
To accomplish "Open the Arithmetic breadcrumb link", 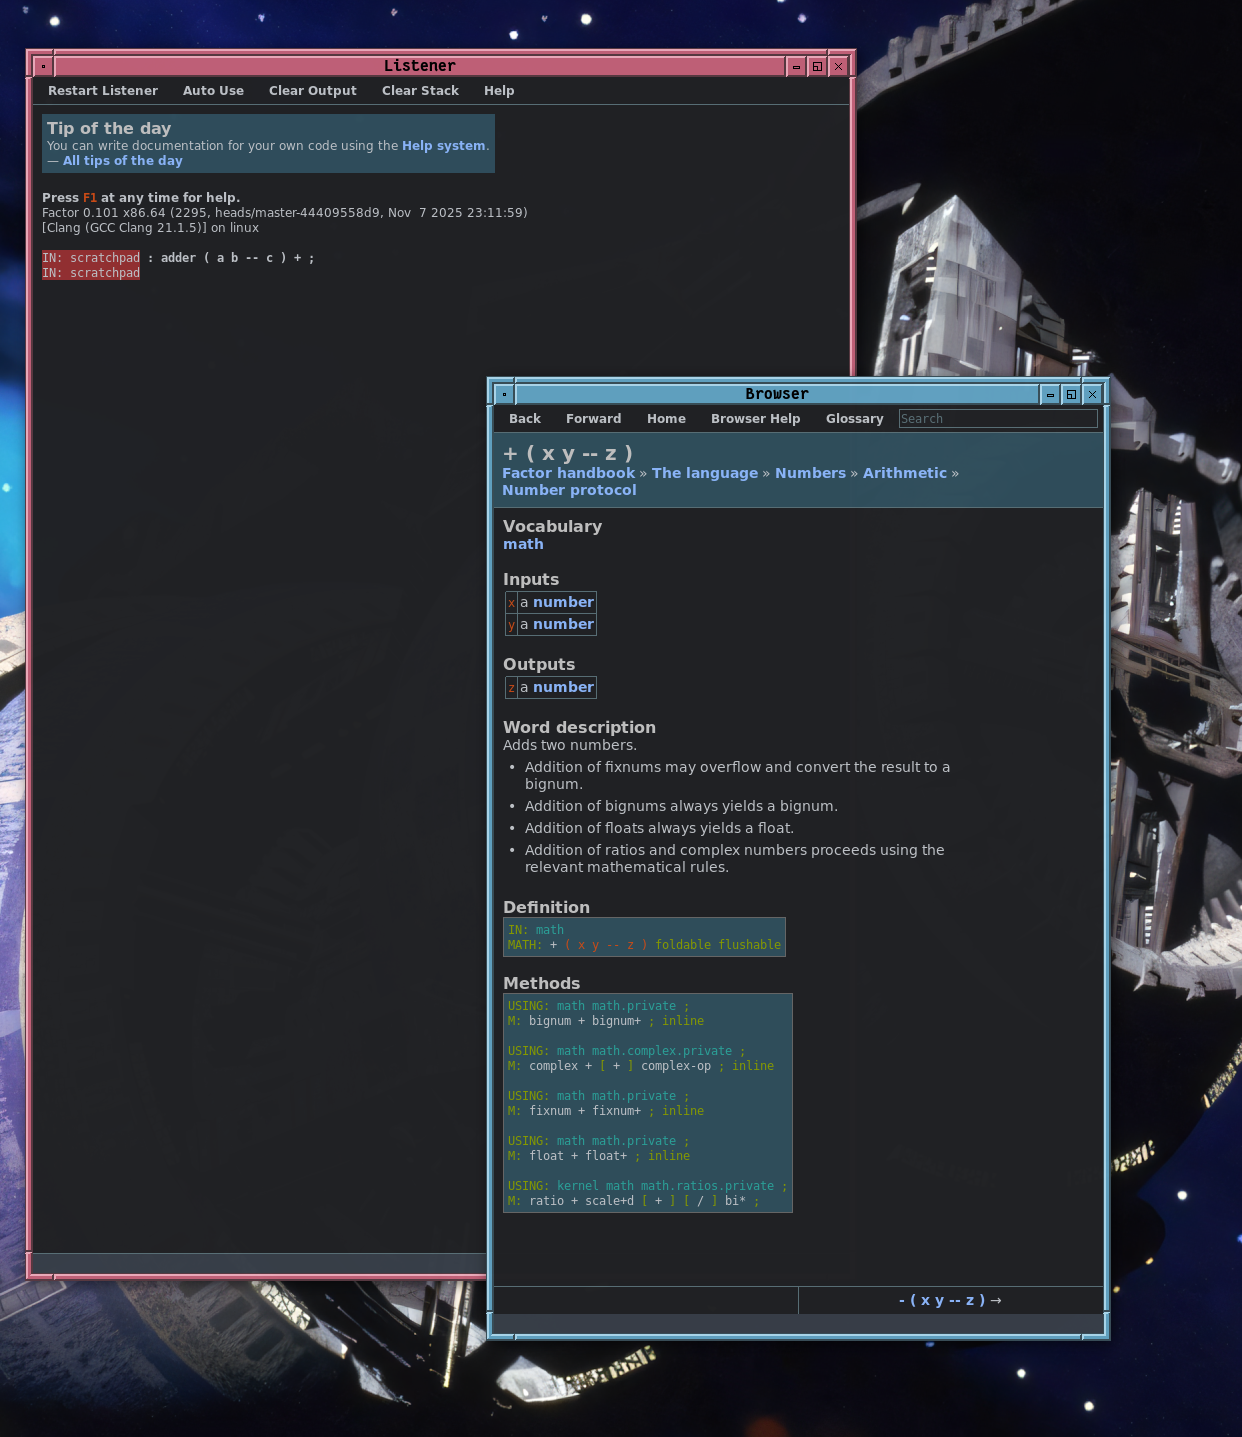I will pyautogui.click(x=904, y=473).
